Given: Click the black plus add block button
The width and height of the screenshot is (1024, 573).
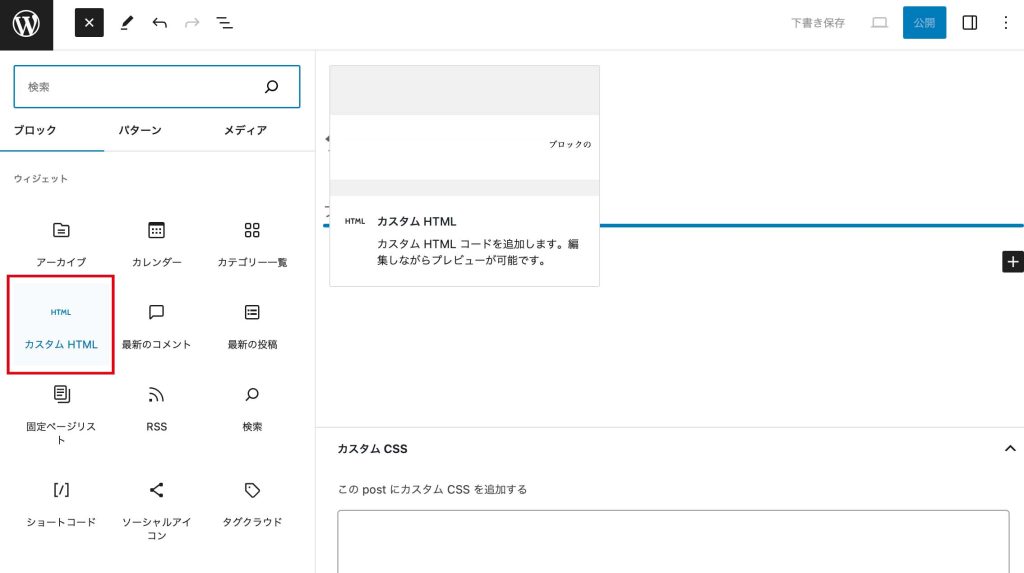Looking at the screenshot, I should [x=1013, y=262].
